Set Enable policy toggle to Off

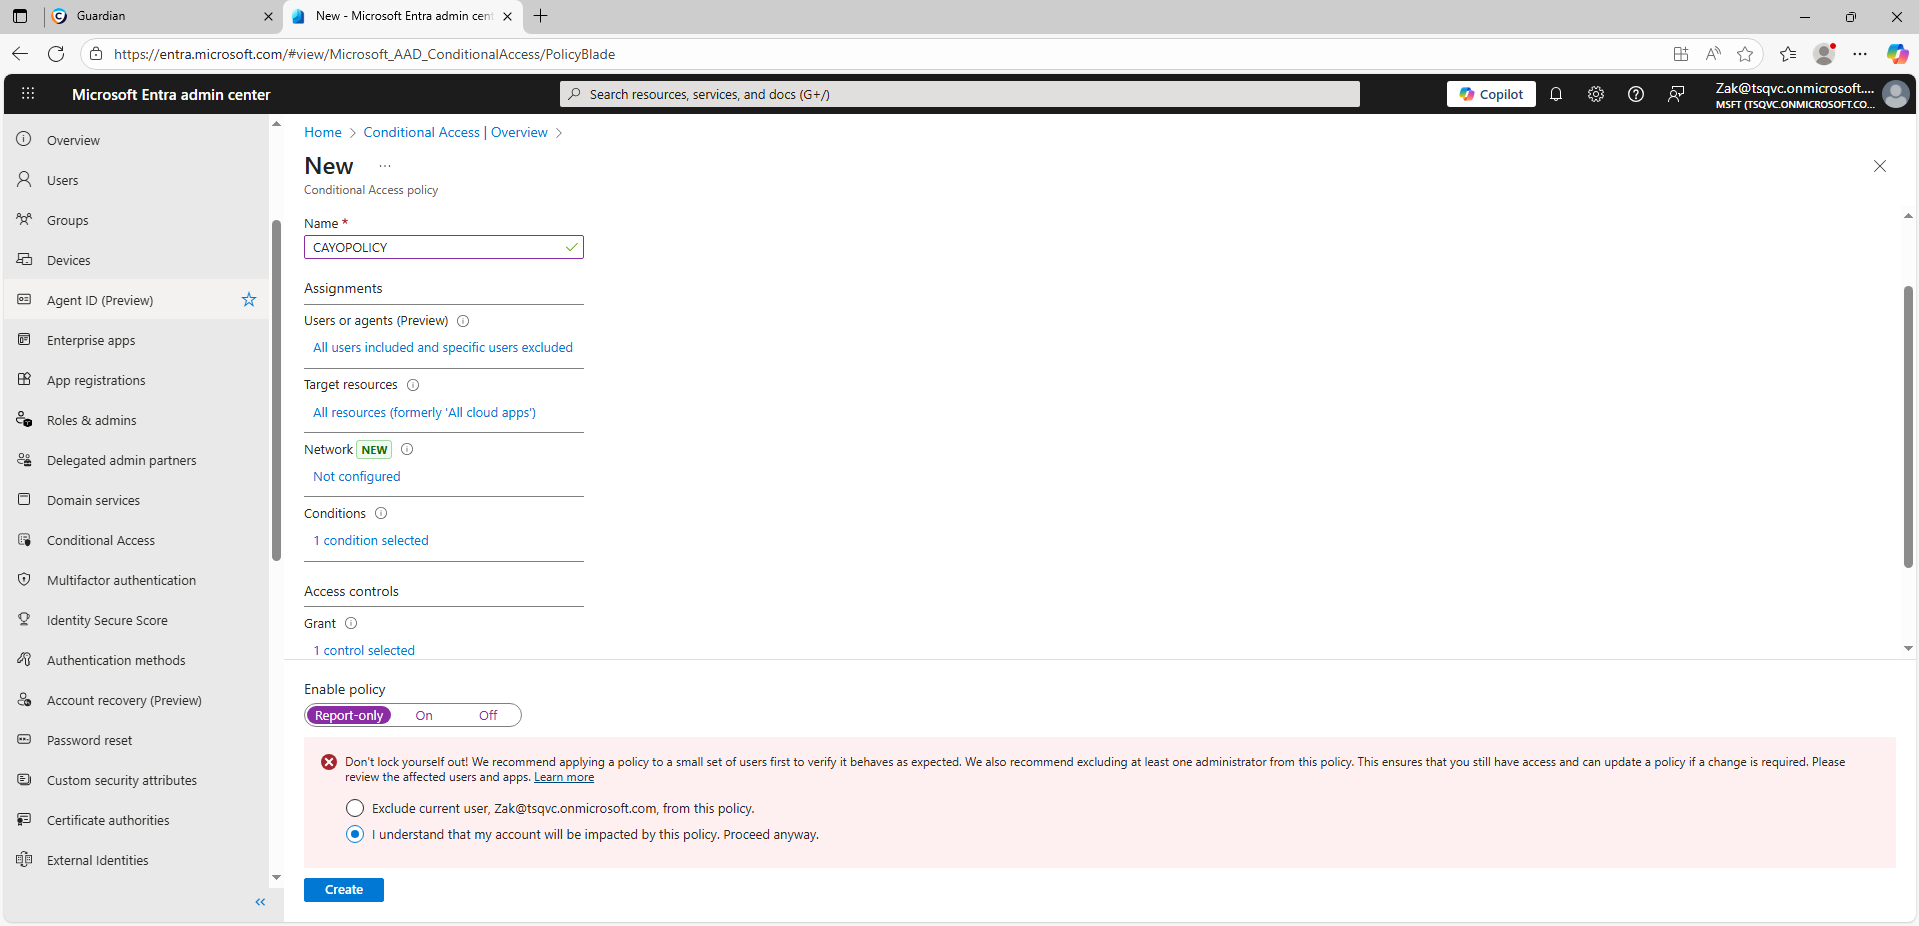pos(488,716)
